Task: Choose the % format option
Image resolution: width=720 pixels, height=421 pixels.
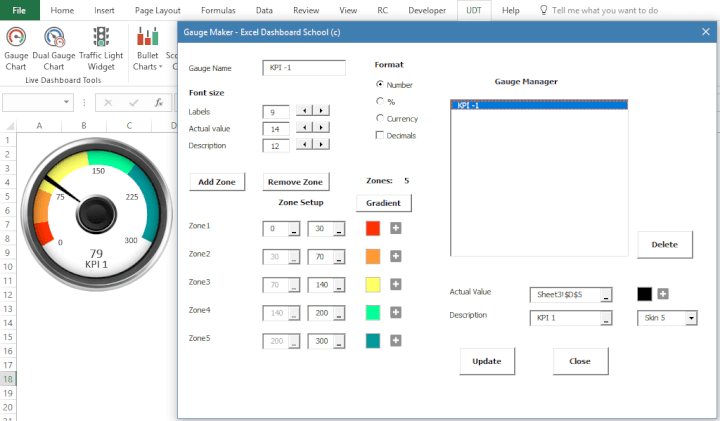Action: pos(380,101)
